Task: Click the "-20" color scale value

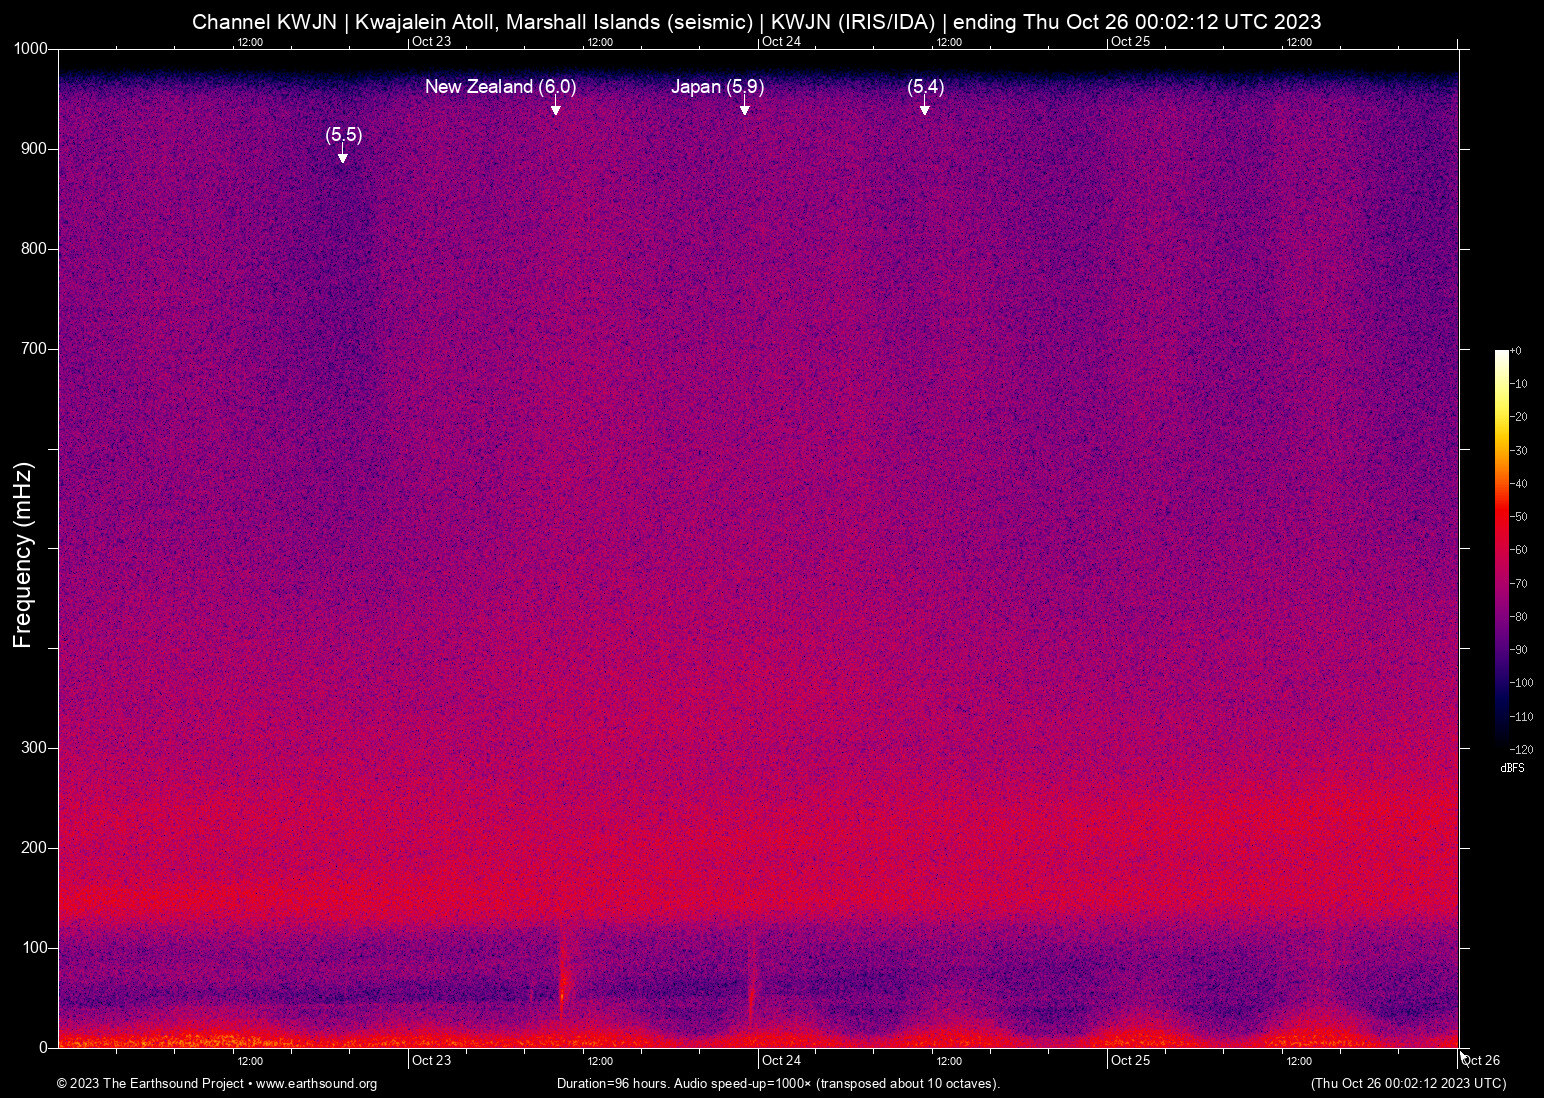Action: coord(1519,417)
